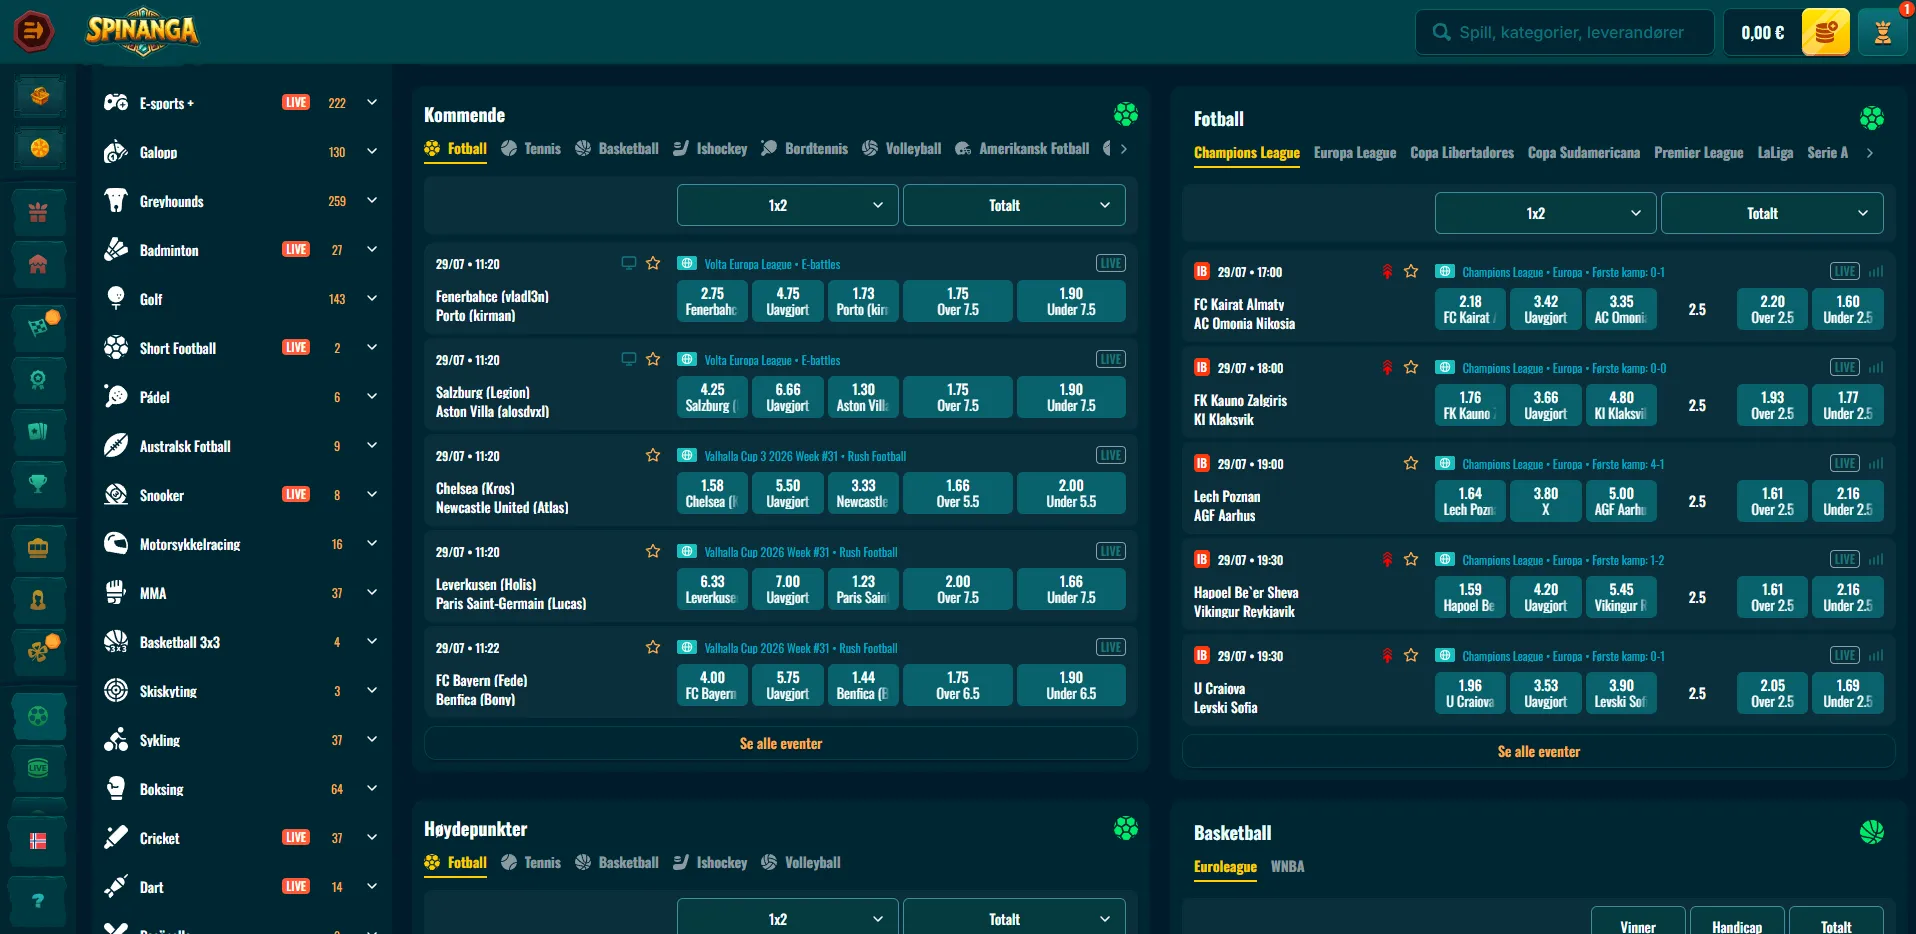Favorite the Salzburg vs Aston Villa star

(653, 360)
